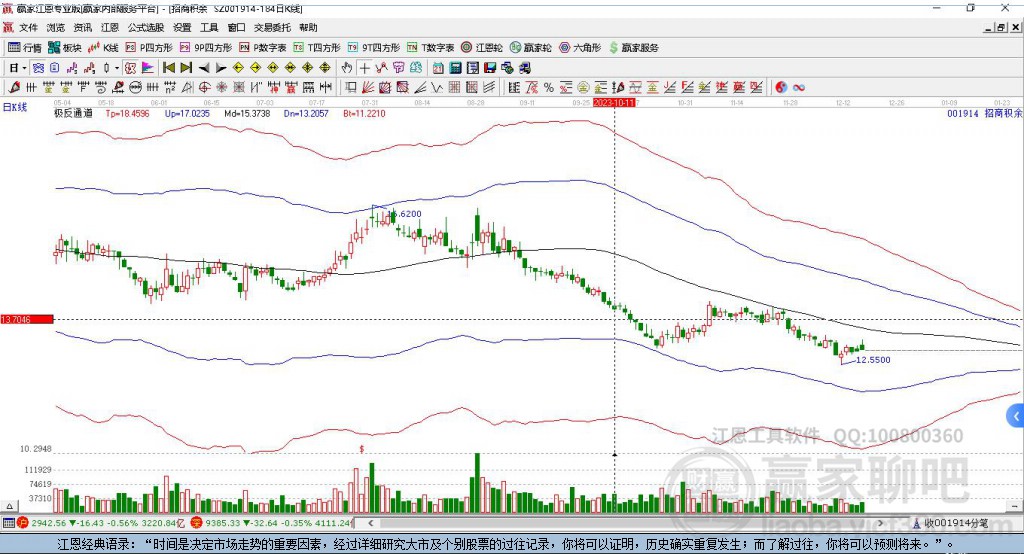Select the hand pan tool
The height and width of the screenshot is (554, 1024).
[x=347, y=67]
